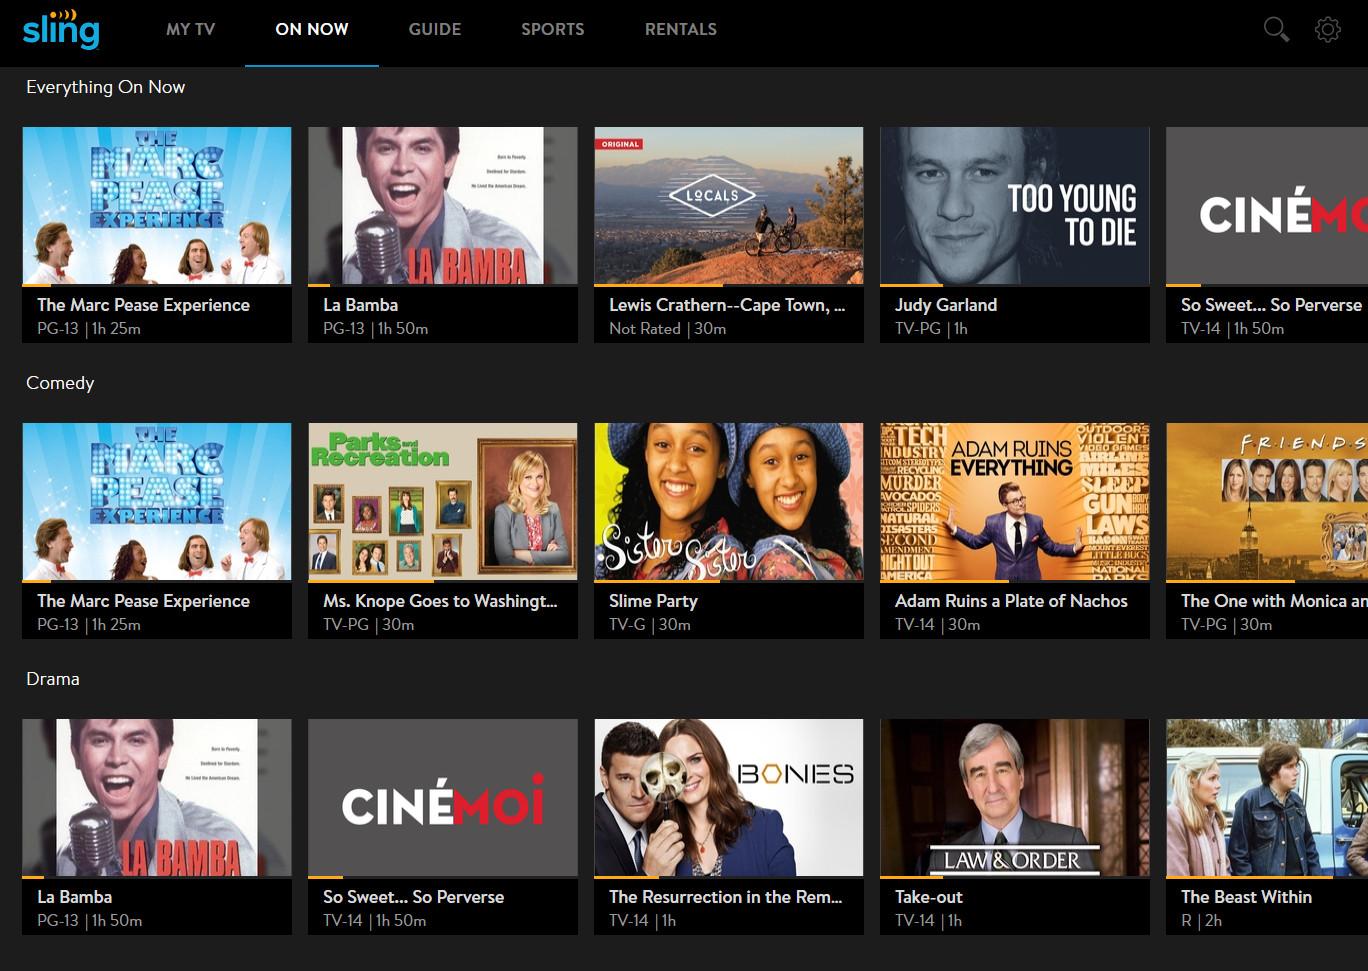Open the search magnifier icon
Screen dimensions: 1368x971
(x=1276, y=29)
